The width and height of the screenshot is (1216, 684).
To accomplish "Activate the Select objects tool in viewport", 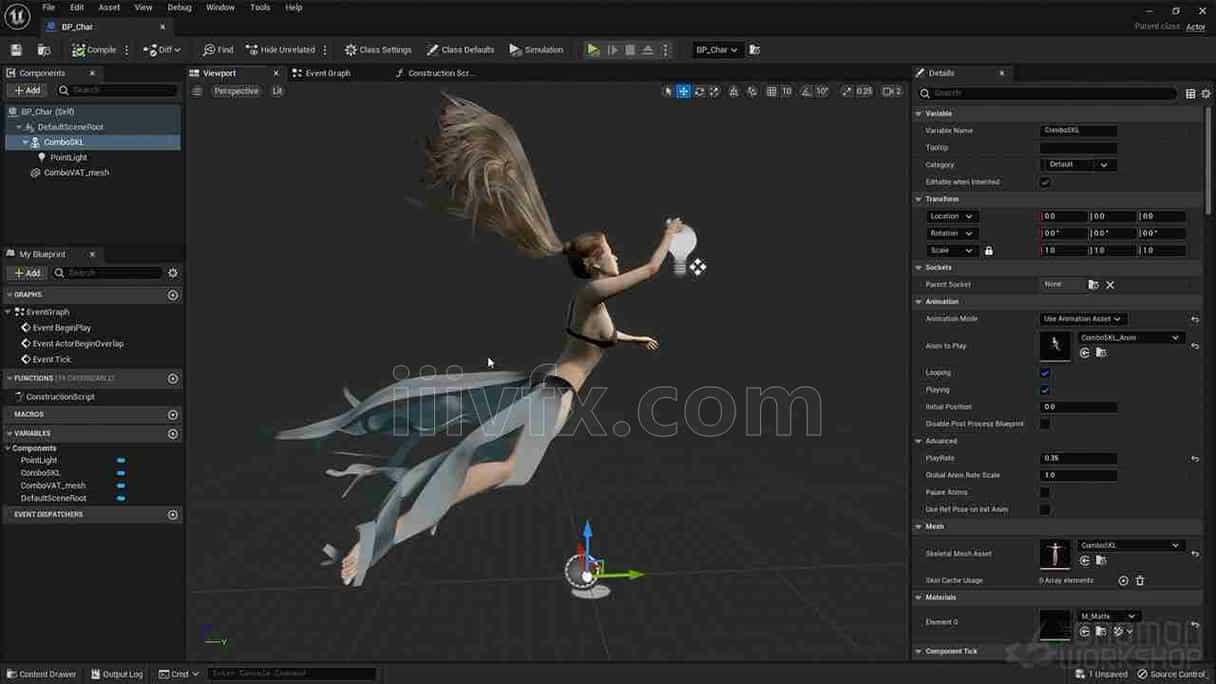I will pyautogui.click(x=668, y=91).
